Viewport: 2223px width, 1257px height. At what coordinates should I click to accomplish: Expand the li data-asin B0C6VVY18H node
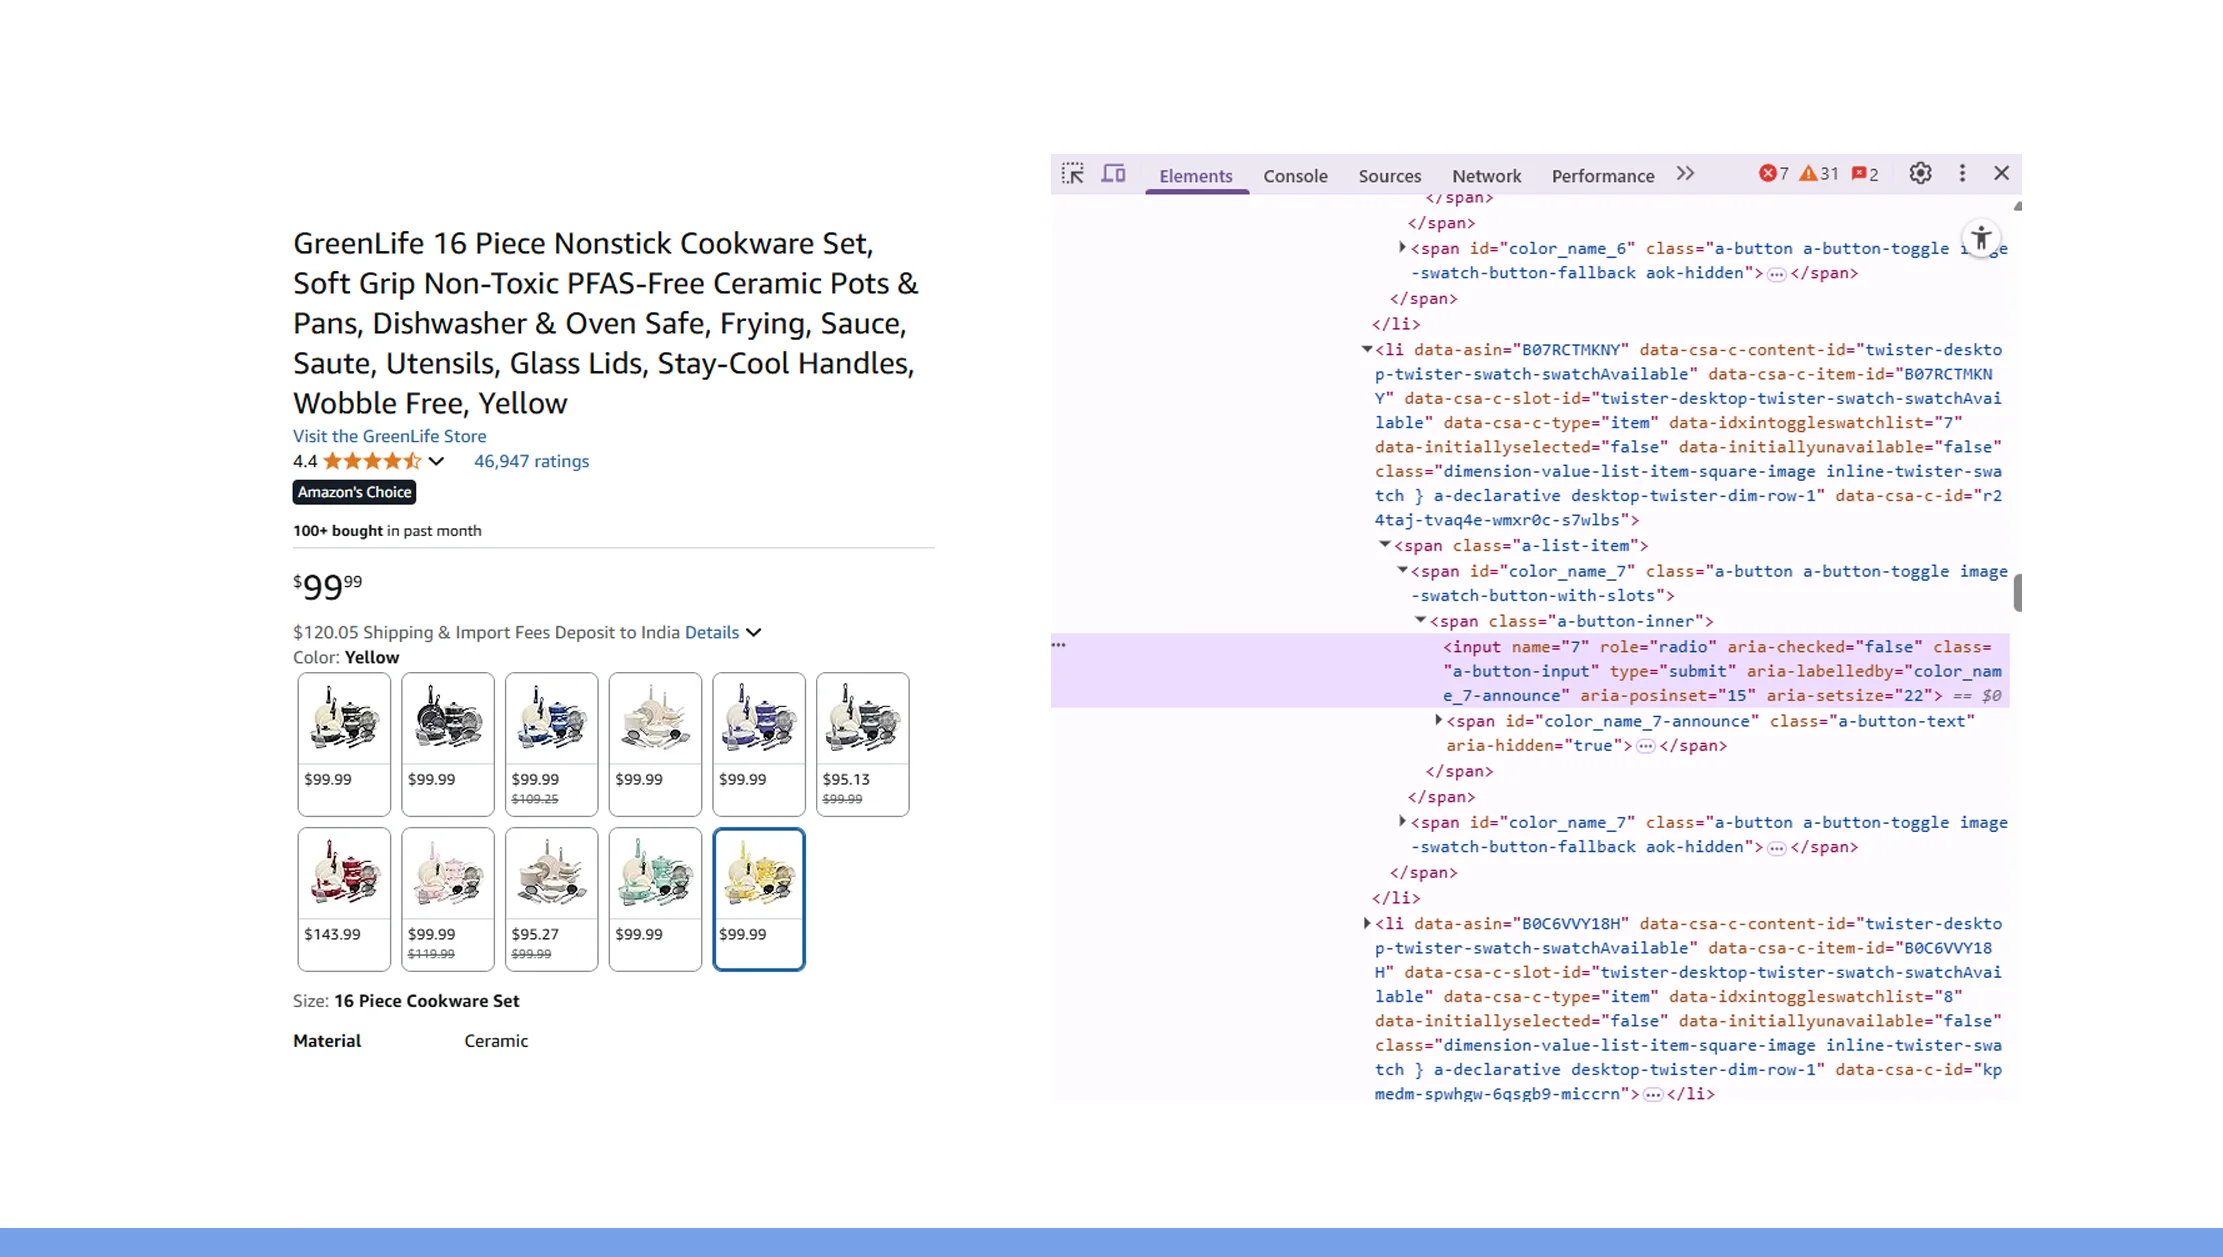(x=1366, y=923)
